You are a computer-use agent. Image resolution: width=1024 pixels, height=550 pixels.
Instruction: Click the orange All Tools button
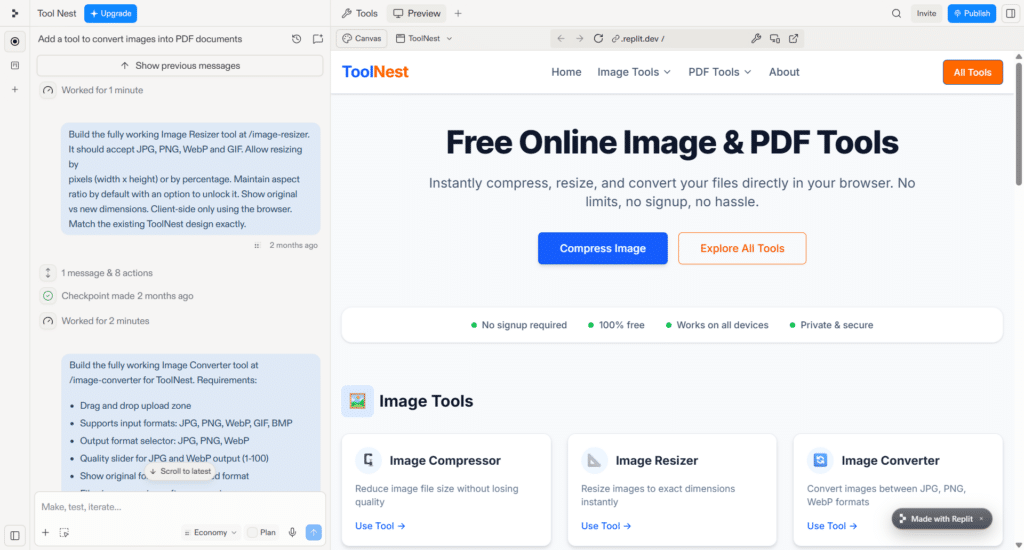972,73
